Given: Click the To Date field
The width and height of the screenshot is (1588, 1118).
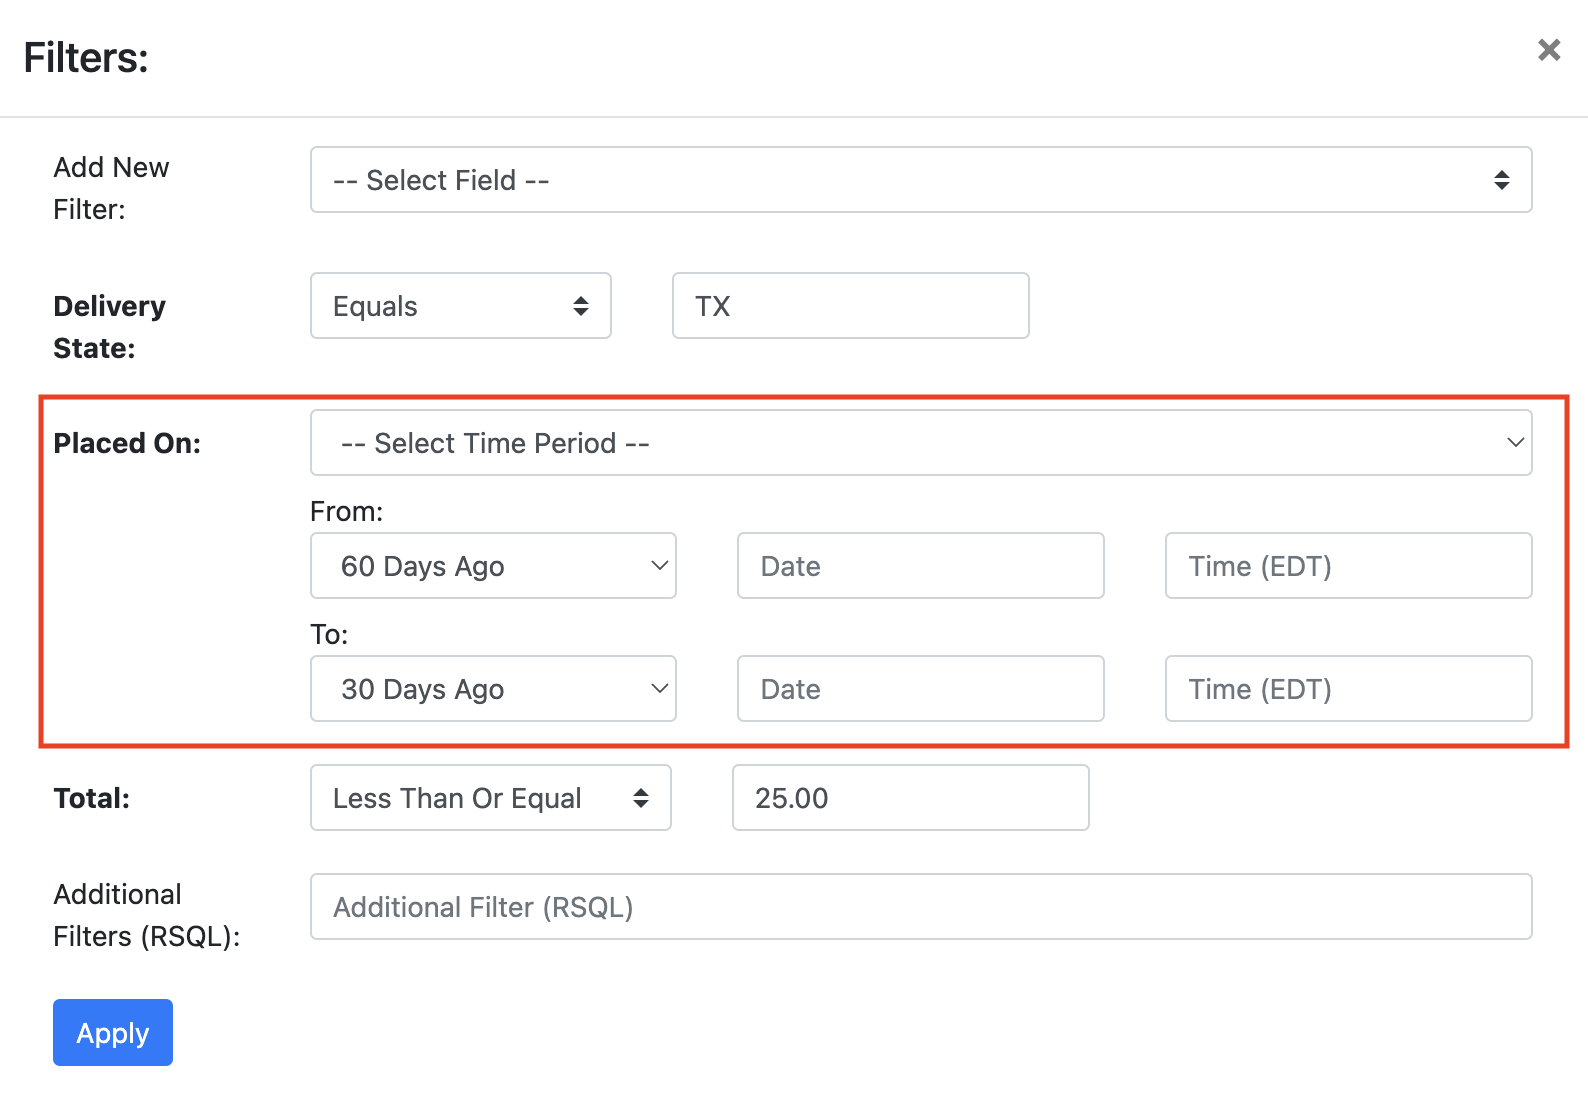Looking at the screenshot, I should click(921, 689).
